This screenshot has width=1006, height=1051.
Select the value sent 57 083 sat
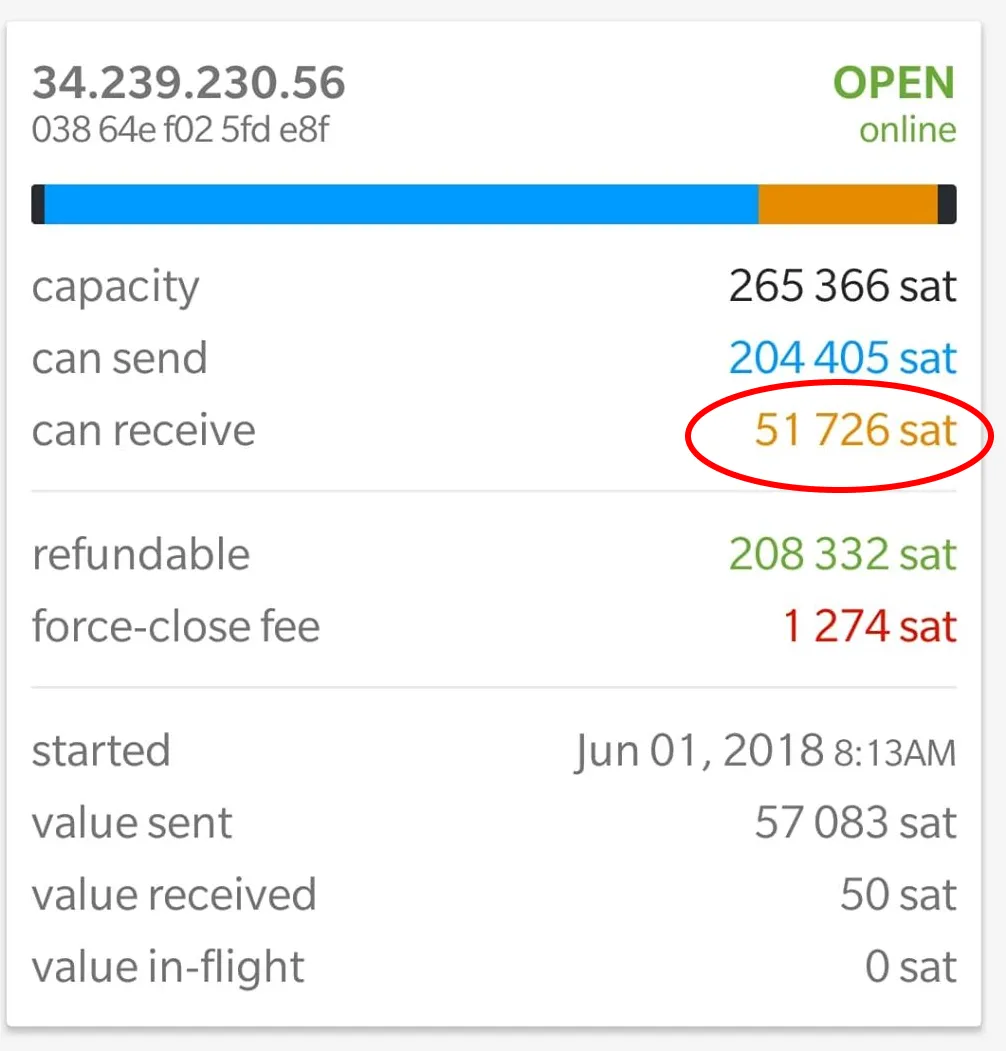[x=855, y=823]
